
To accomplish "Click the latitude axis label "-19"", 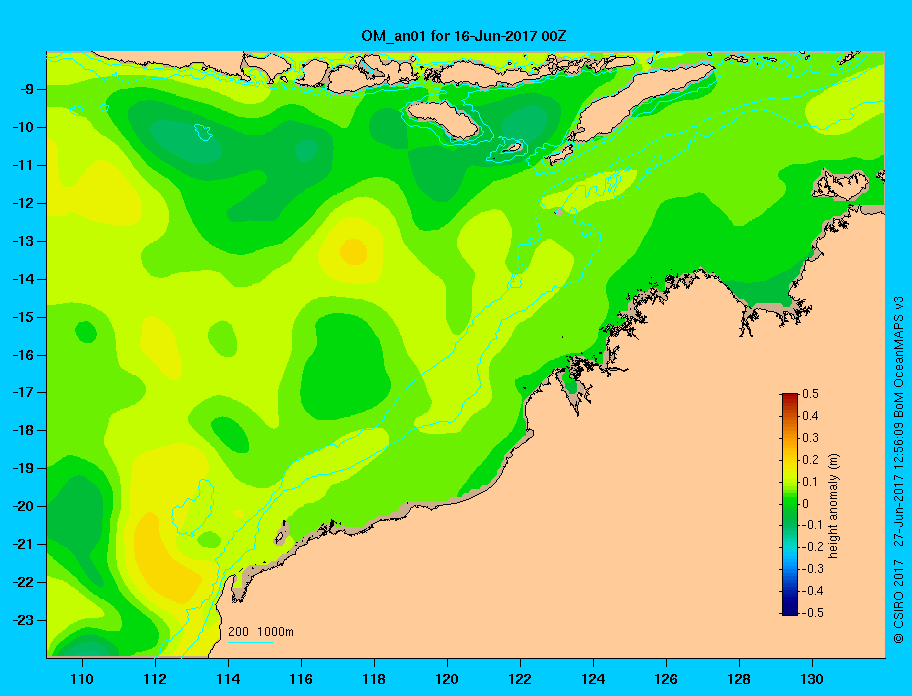I will tap(22, 469).
